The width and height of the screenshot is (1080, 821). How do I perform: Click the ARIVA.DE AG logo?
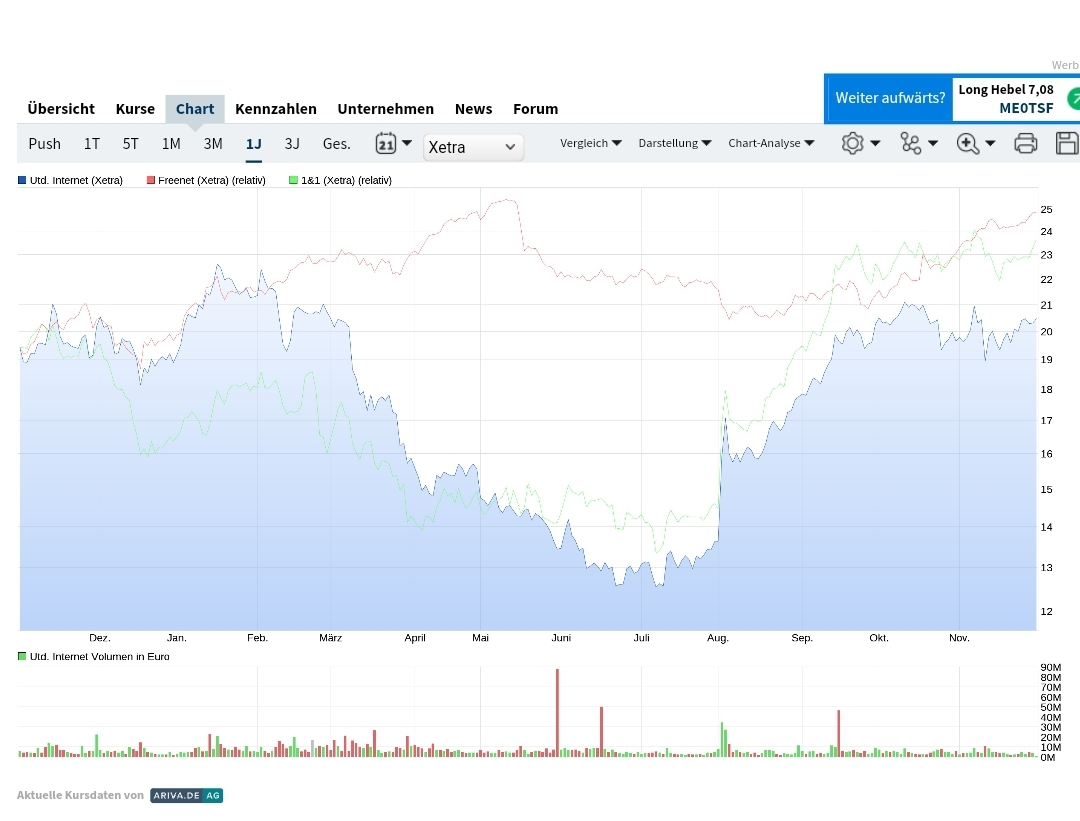click(187, 796)
